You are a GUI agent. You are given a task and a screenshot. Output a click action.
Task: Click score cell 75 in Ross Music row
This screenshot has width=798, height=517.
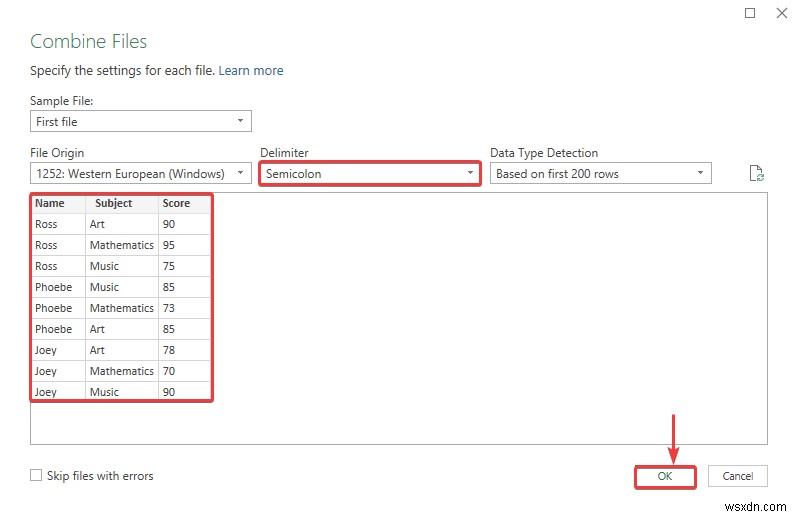(184, 266)
